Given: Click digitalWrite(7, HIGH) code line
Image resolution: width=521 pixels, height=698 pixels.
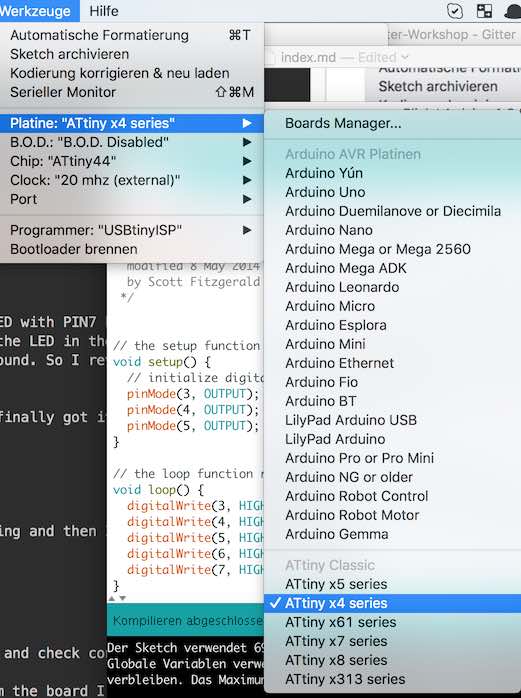Looking at the screenshot, I should (x=195, y=570).
